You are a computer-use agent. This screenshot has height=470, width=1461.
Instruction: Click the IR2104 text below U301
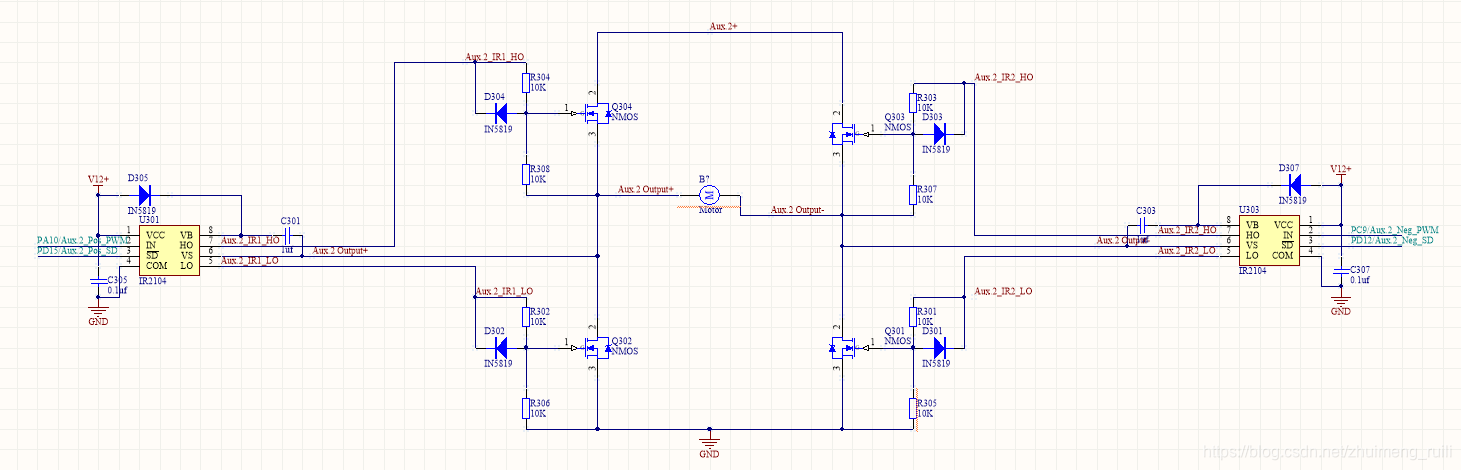(152, 281)
